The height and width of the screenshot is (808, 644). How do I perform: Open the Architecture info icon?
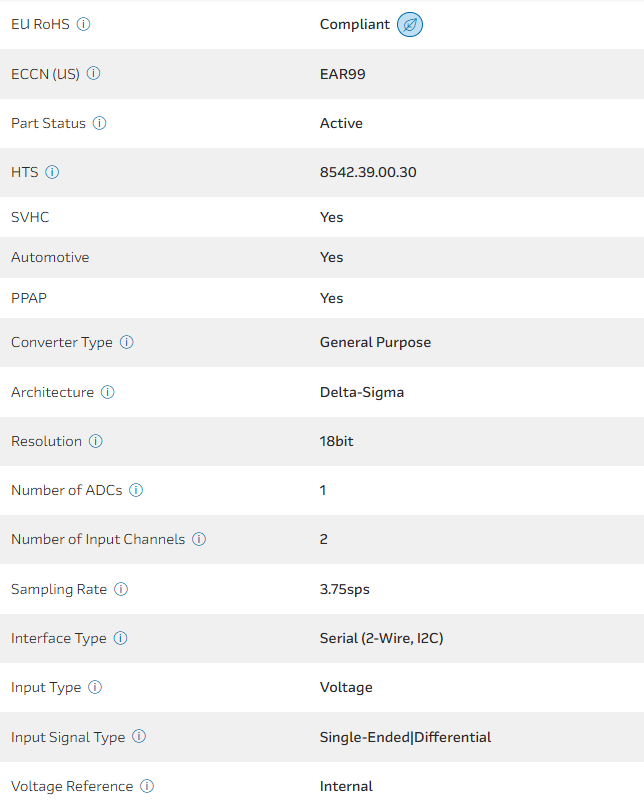[108, 392]
